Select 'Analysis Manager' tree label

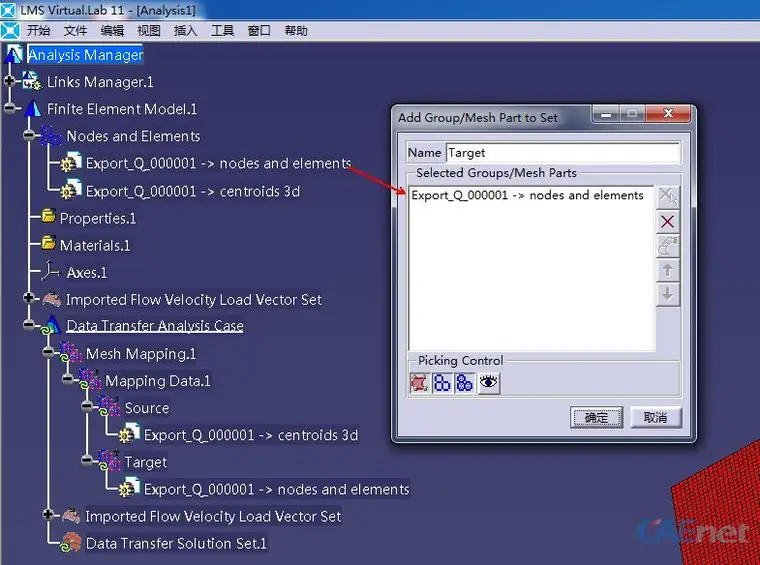(85, 55)
